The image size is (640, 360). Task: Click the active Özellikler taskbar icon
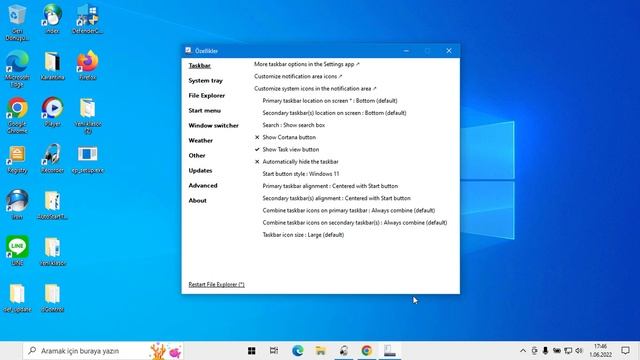(x=390, y=351)
